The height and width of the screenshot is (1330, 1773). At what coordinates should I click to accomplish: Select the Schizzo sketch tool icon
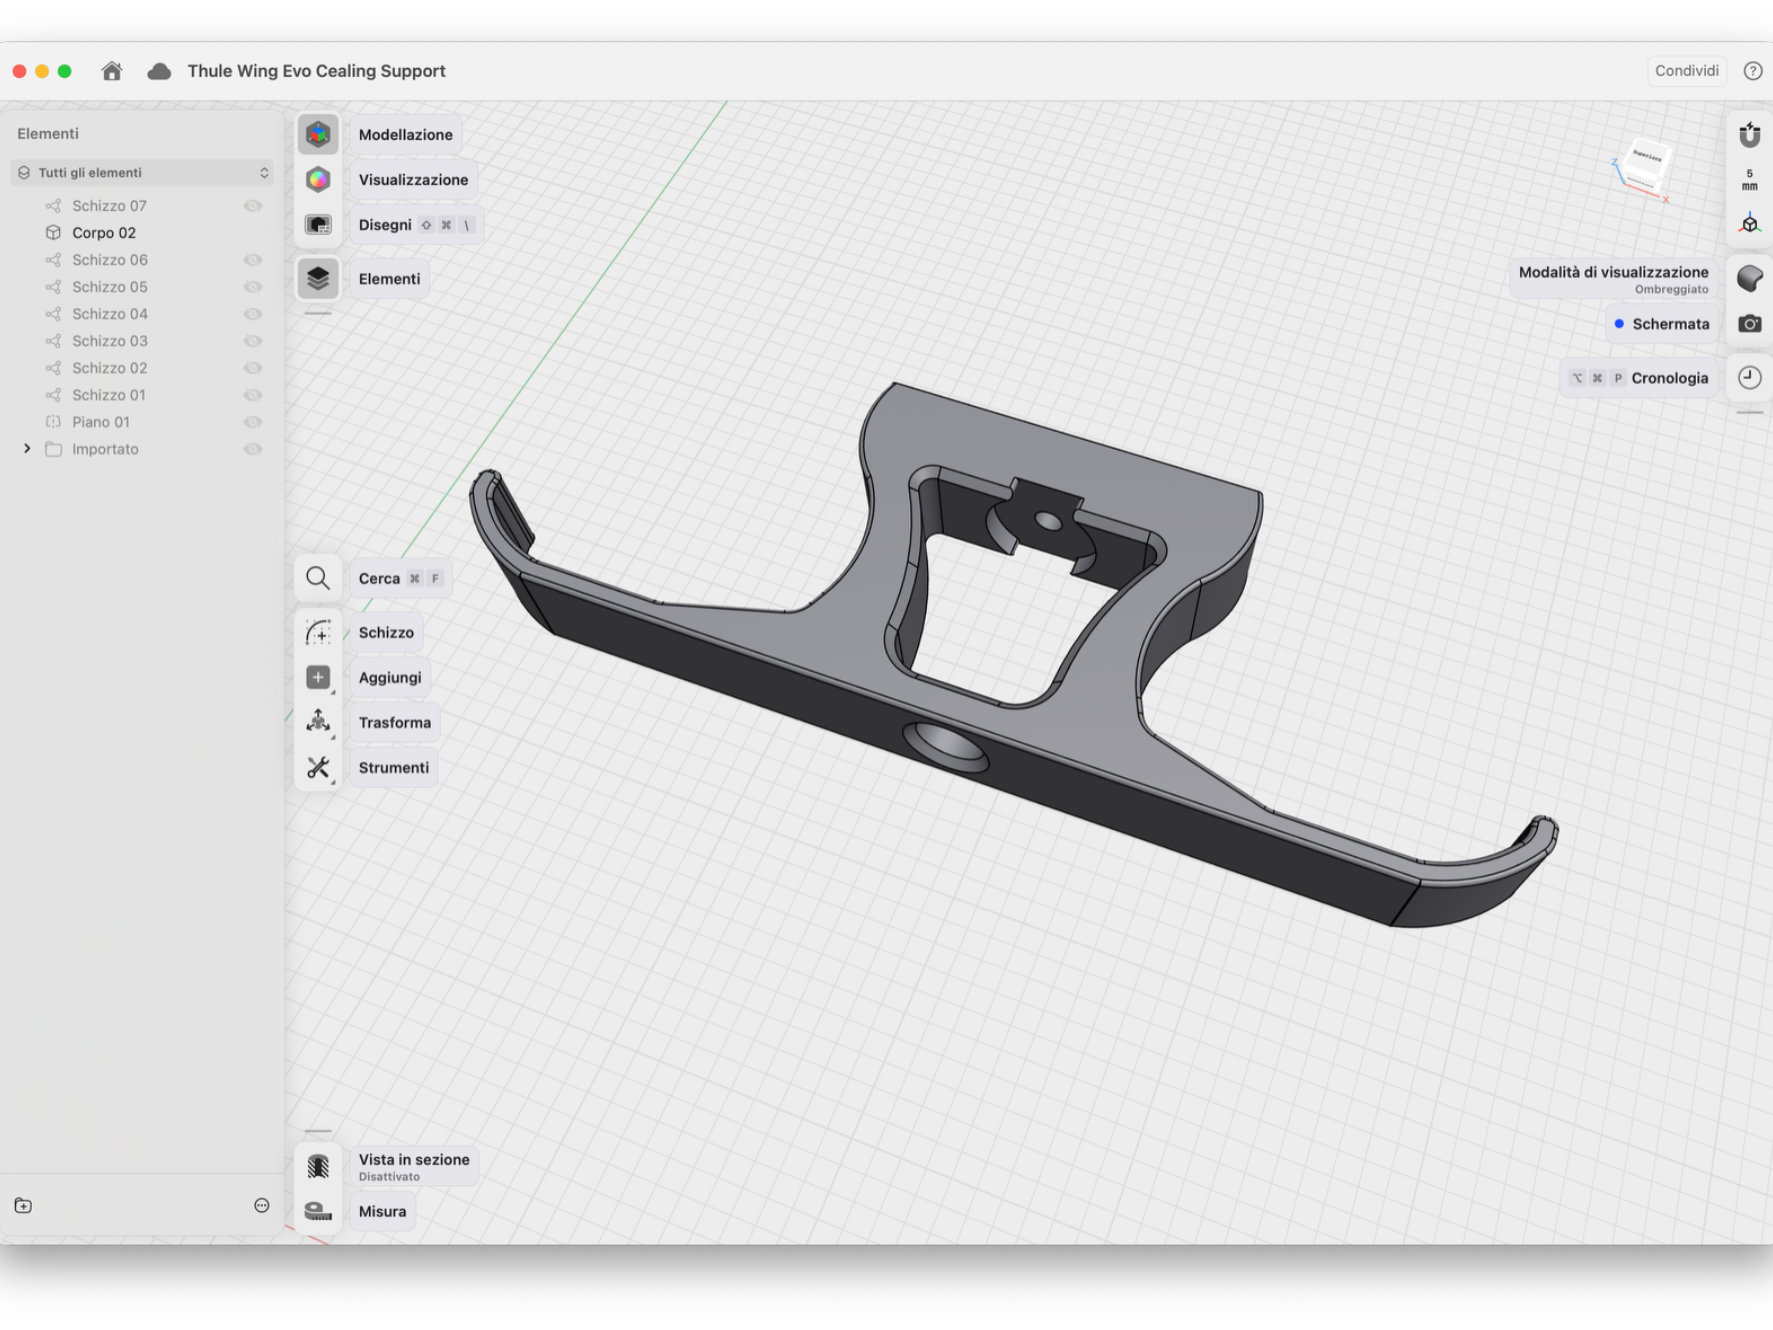pos(318,632)
